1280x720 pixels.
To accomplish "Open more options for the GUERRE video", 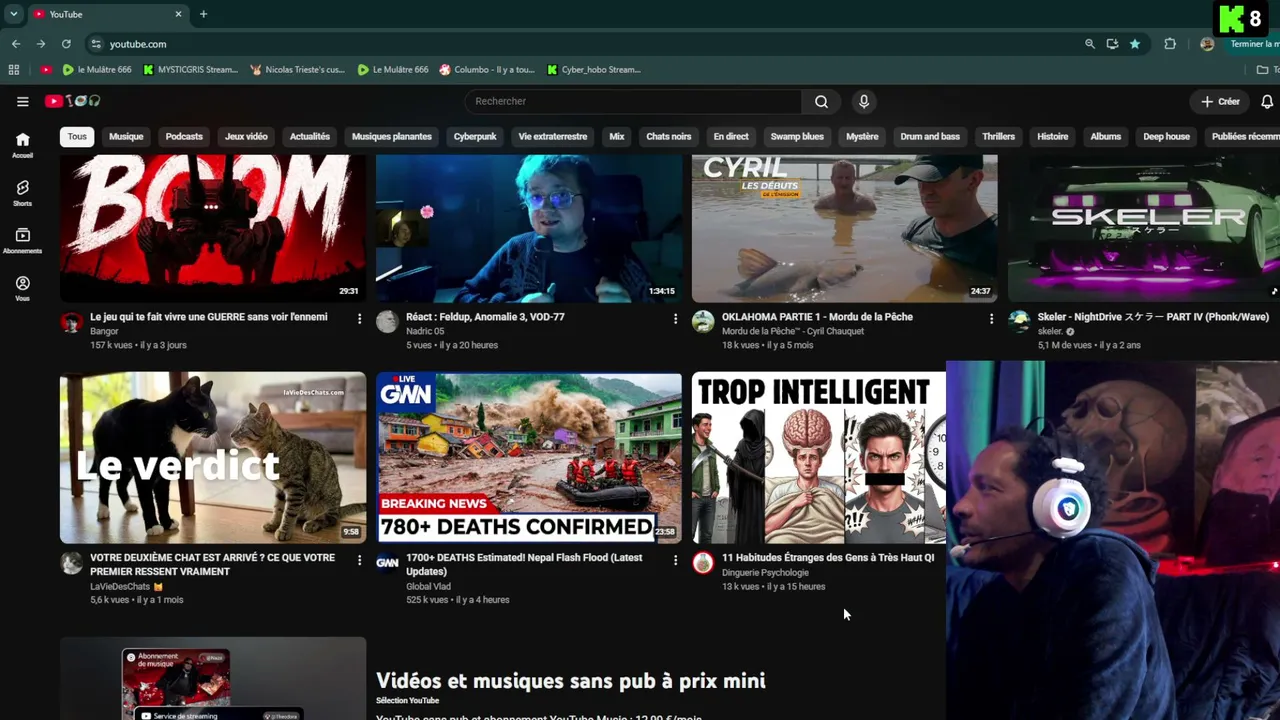I will click(x=359, y=319).
